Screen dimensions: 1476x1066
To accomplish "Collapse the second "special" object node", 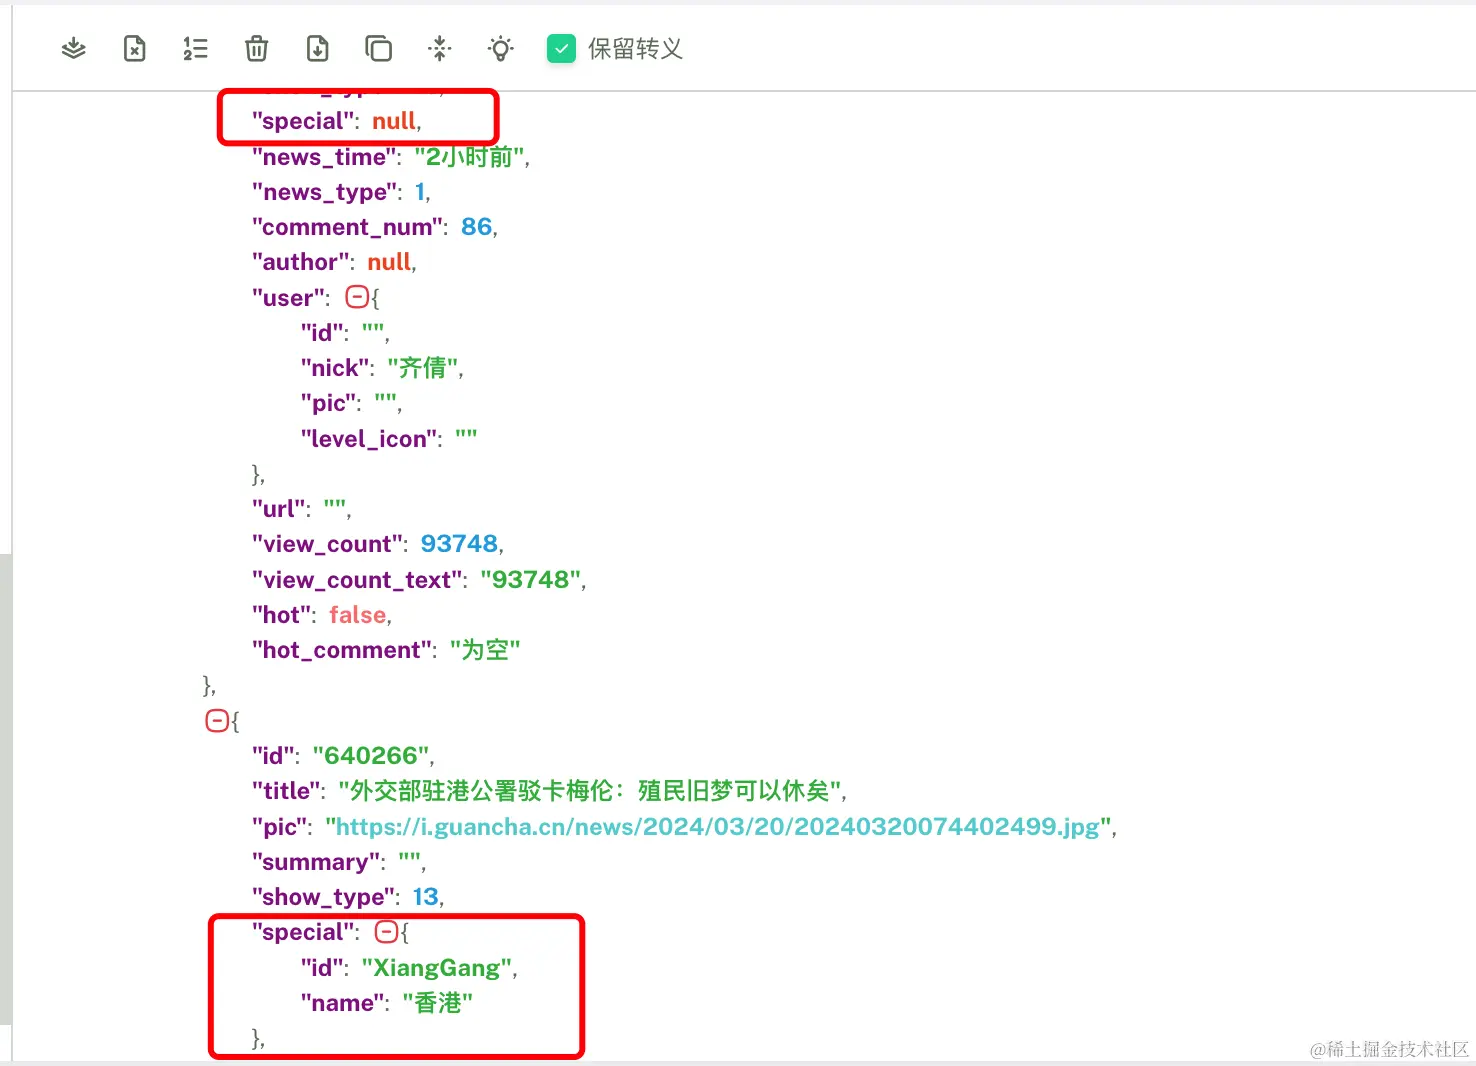I will coord(386,932).
